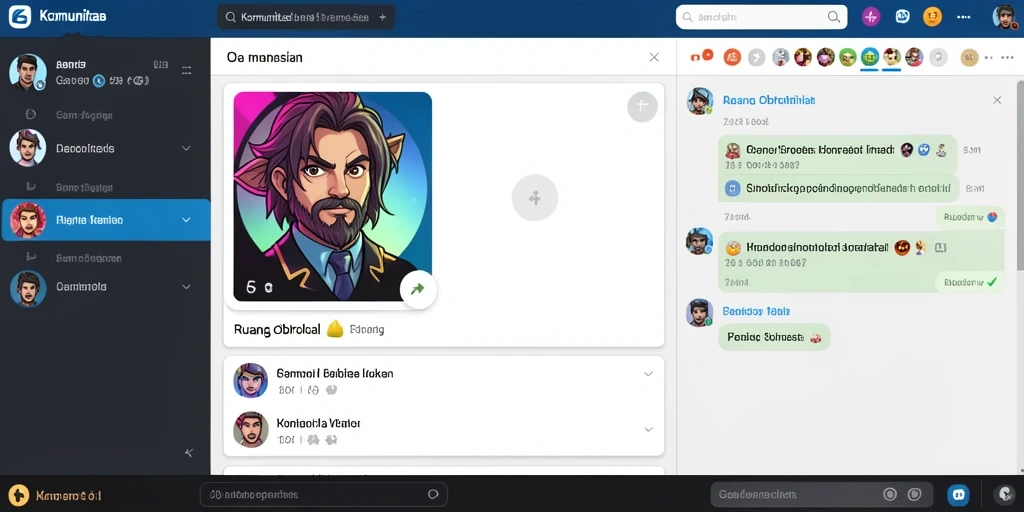The image size is (1024, 512).
Task: Select the Gamimiole item in the sidebar
Action: coord(105,287)
